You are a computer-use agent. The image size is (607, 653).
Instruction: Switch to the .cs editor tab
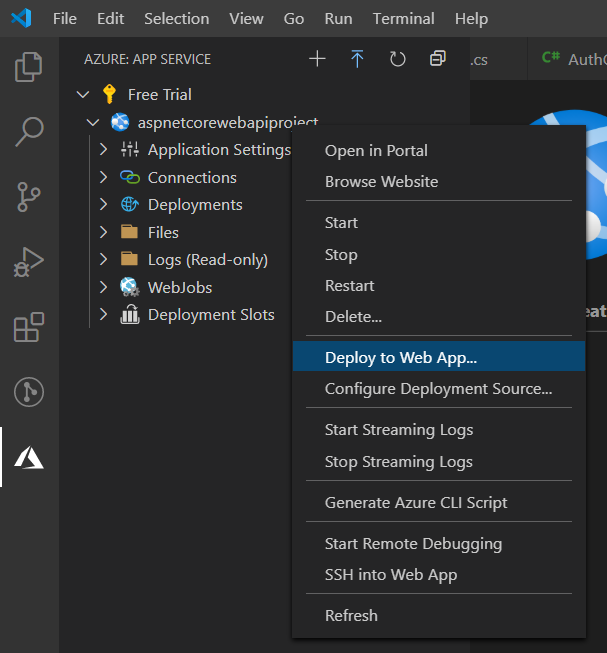point(499,59)
